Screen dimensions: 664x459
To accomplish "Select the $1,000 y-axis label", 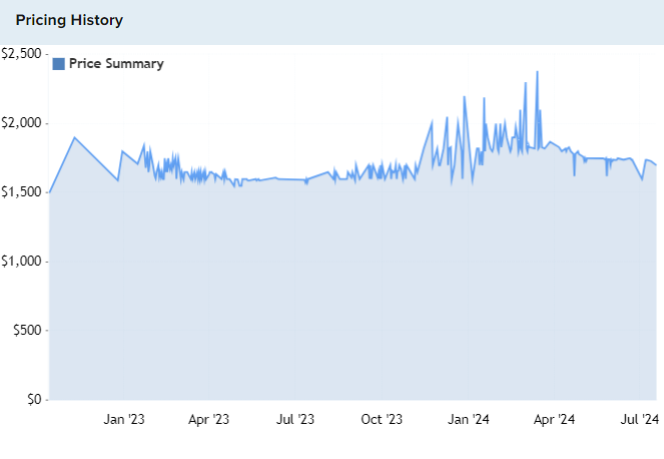I will 21,261.
